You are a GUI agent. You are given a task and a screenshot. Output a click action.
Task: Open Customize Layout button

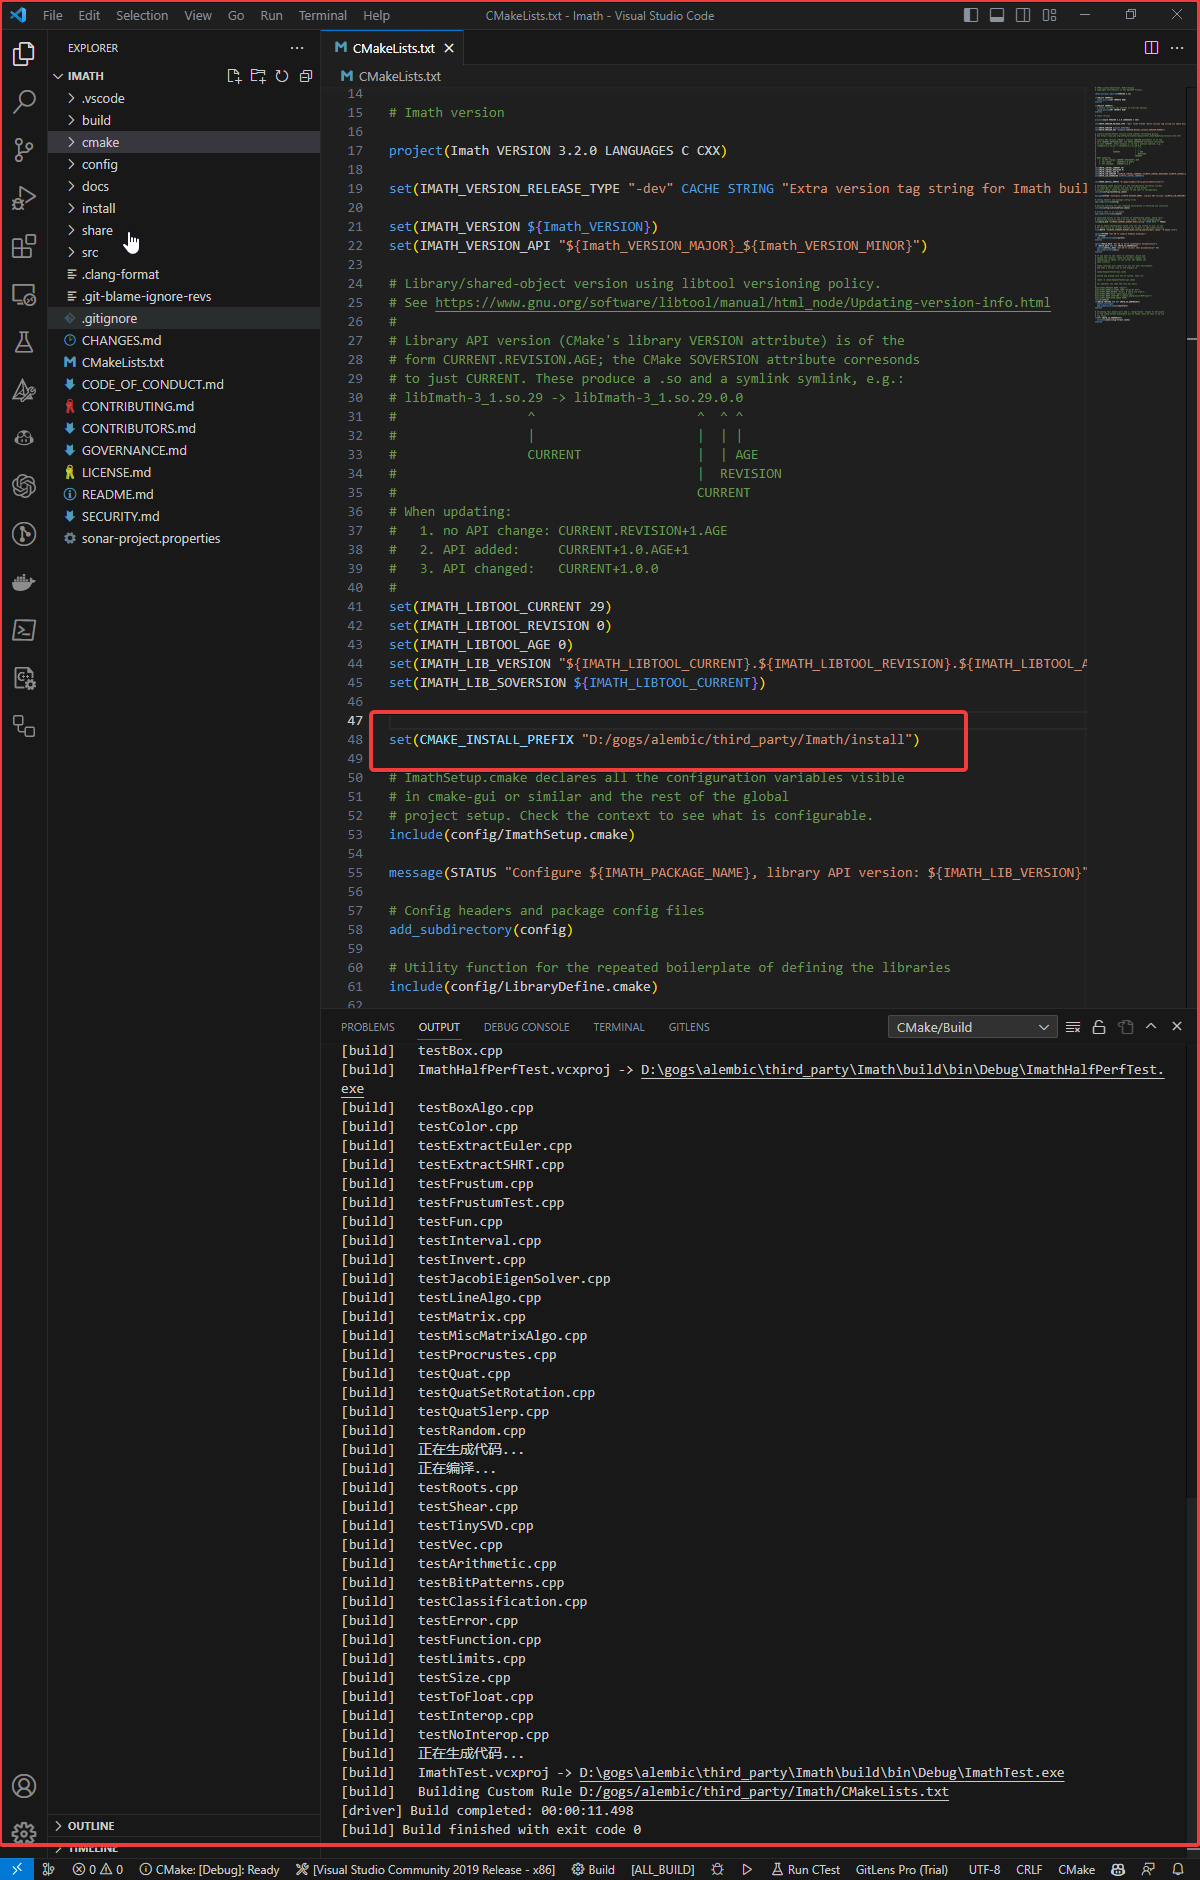click(x=1049, y=15)
